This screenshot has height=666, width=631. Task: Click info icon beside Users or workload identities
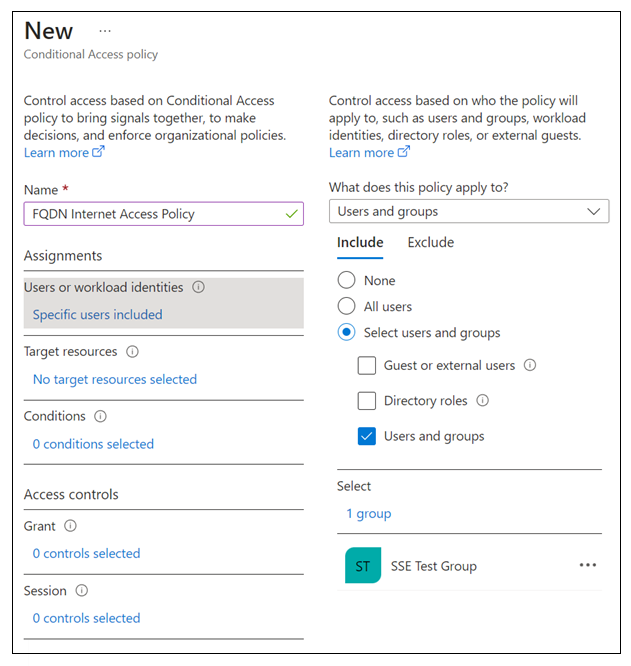coord(198,287)
